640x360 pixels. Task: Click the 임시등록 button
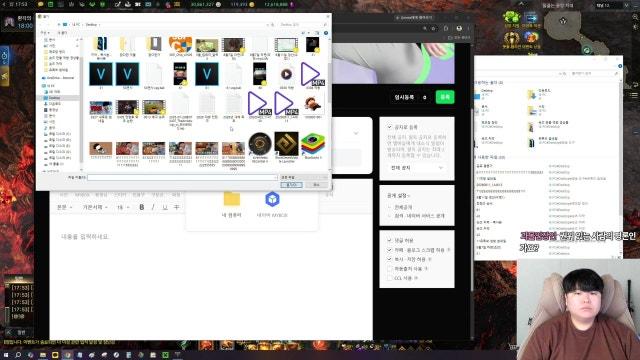point(404,97)
